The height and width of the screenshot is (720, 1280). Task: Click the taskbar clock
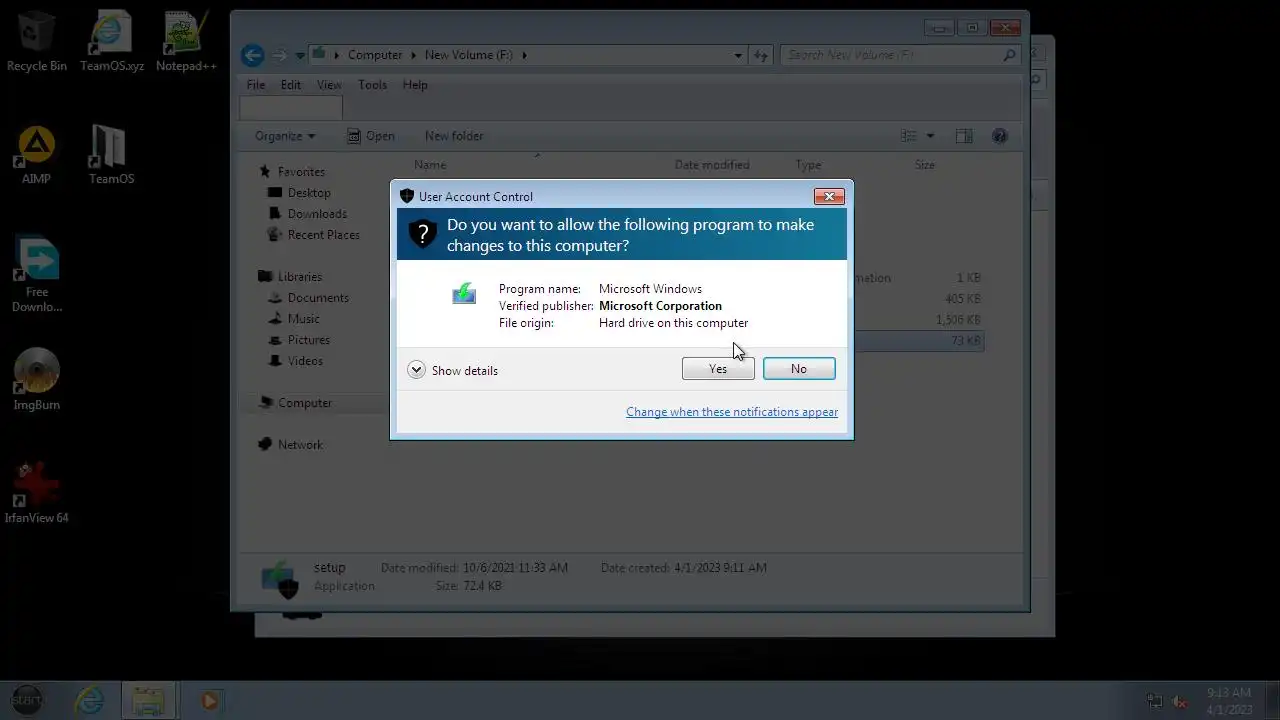(1229, 701)
